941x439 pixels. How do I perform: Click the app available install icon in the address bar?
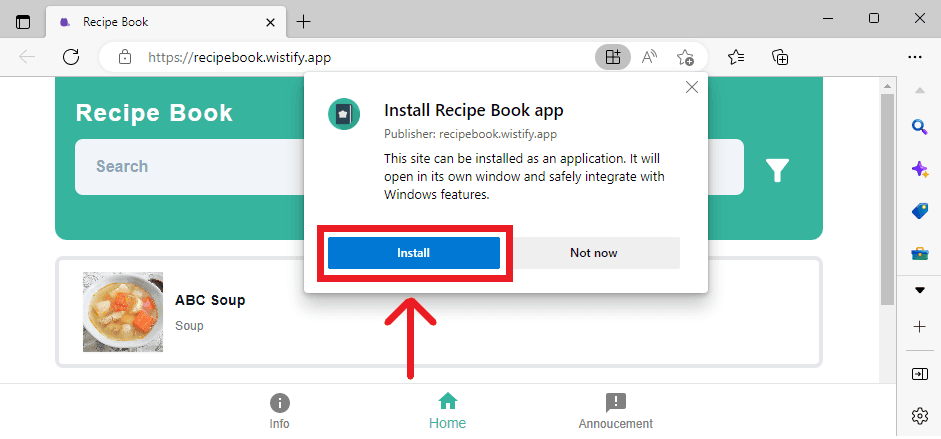pos(613,58)
